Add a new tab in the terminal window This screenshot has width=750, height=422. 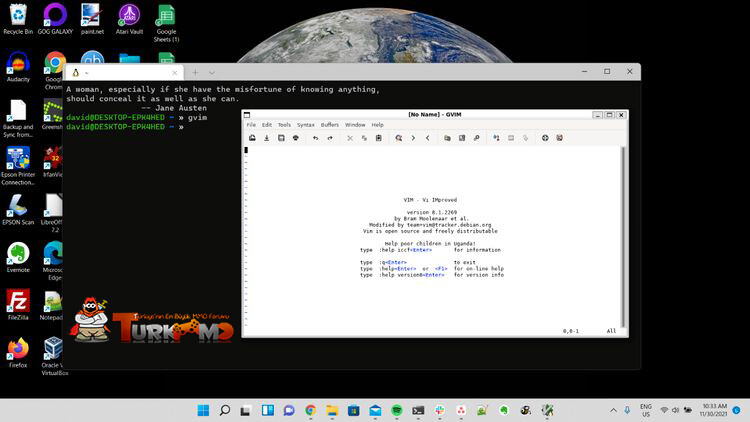(195, 73)
